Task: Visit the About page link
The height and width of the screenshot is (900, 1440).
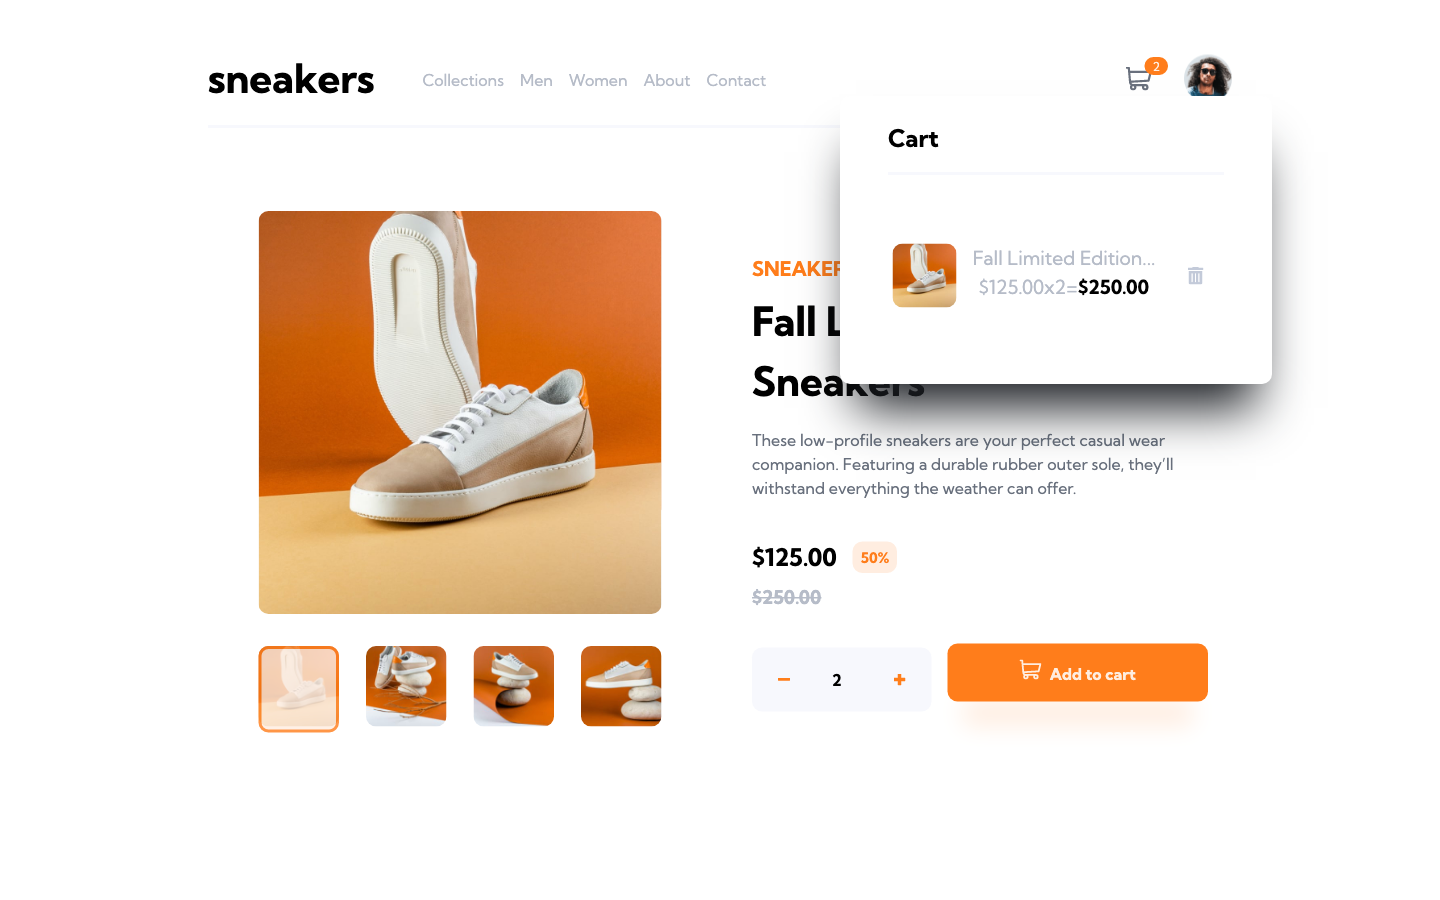Action: tap(667, 80)
